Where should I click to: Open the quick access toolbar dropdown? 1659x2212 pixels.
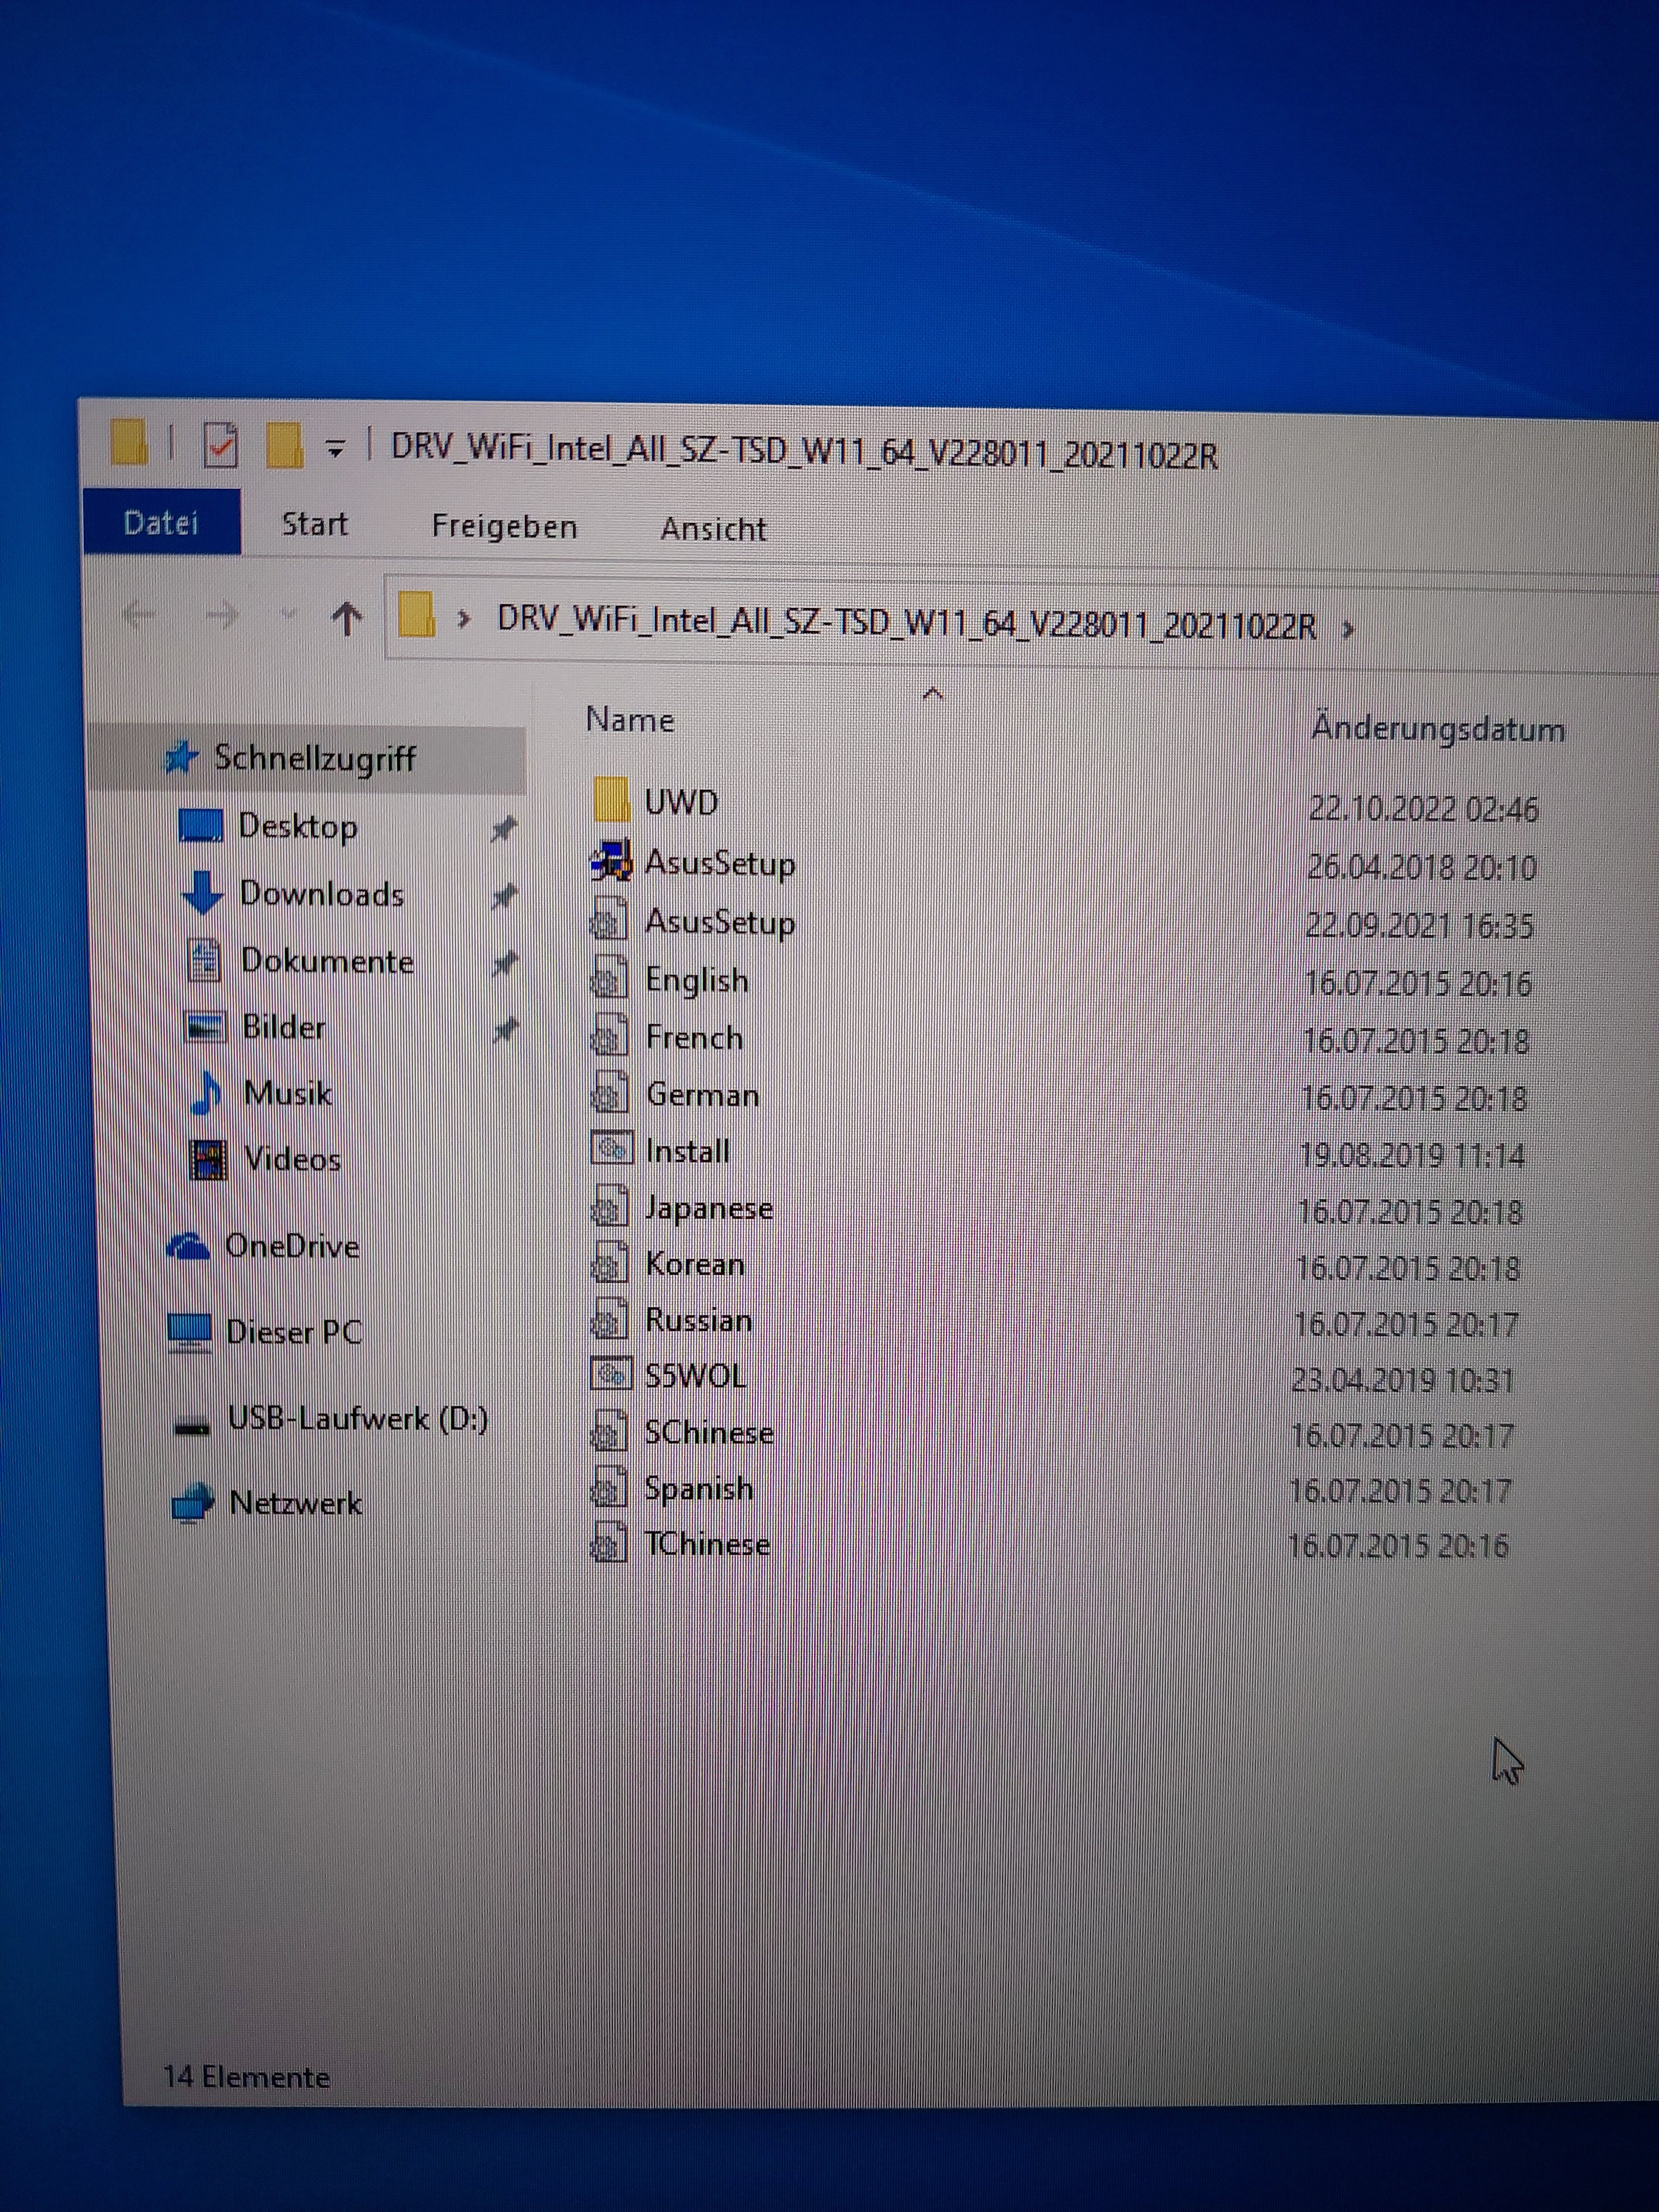[336, 450]
